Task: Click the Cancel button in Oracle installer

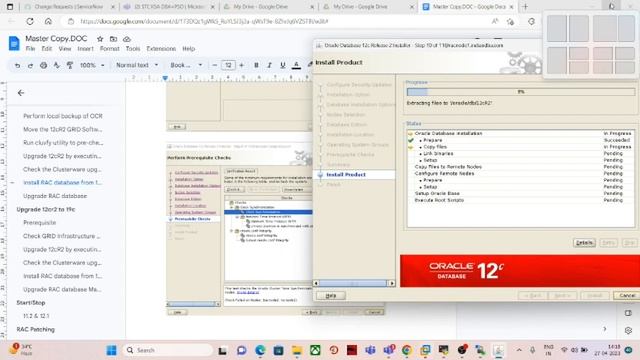Action: pyautogui.click(x=627, y=295)
